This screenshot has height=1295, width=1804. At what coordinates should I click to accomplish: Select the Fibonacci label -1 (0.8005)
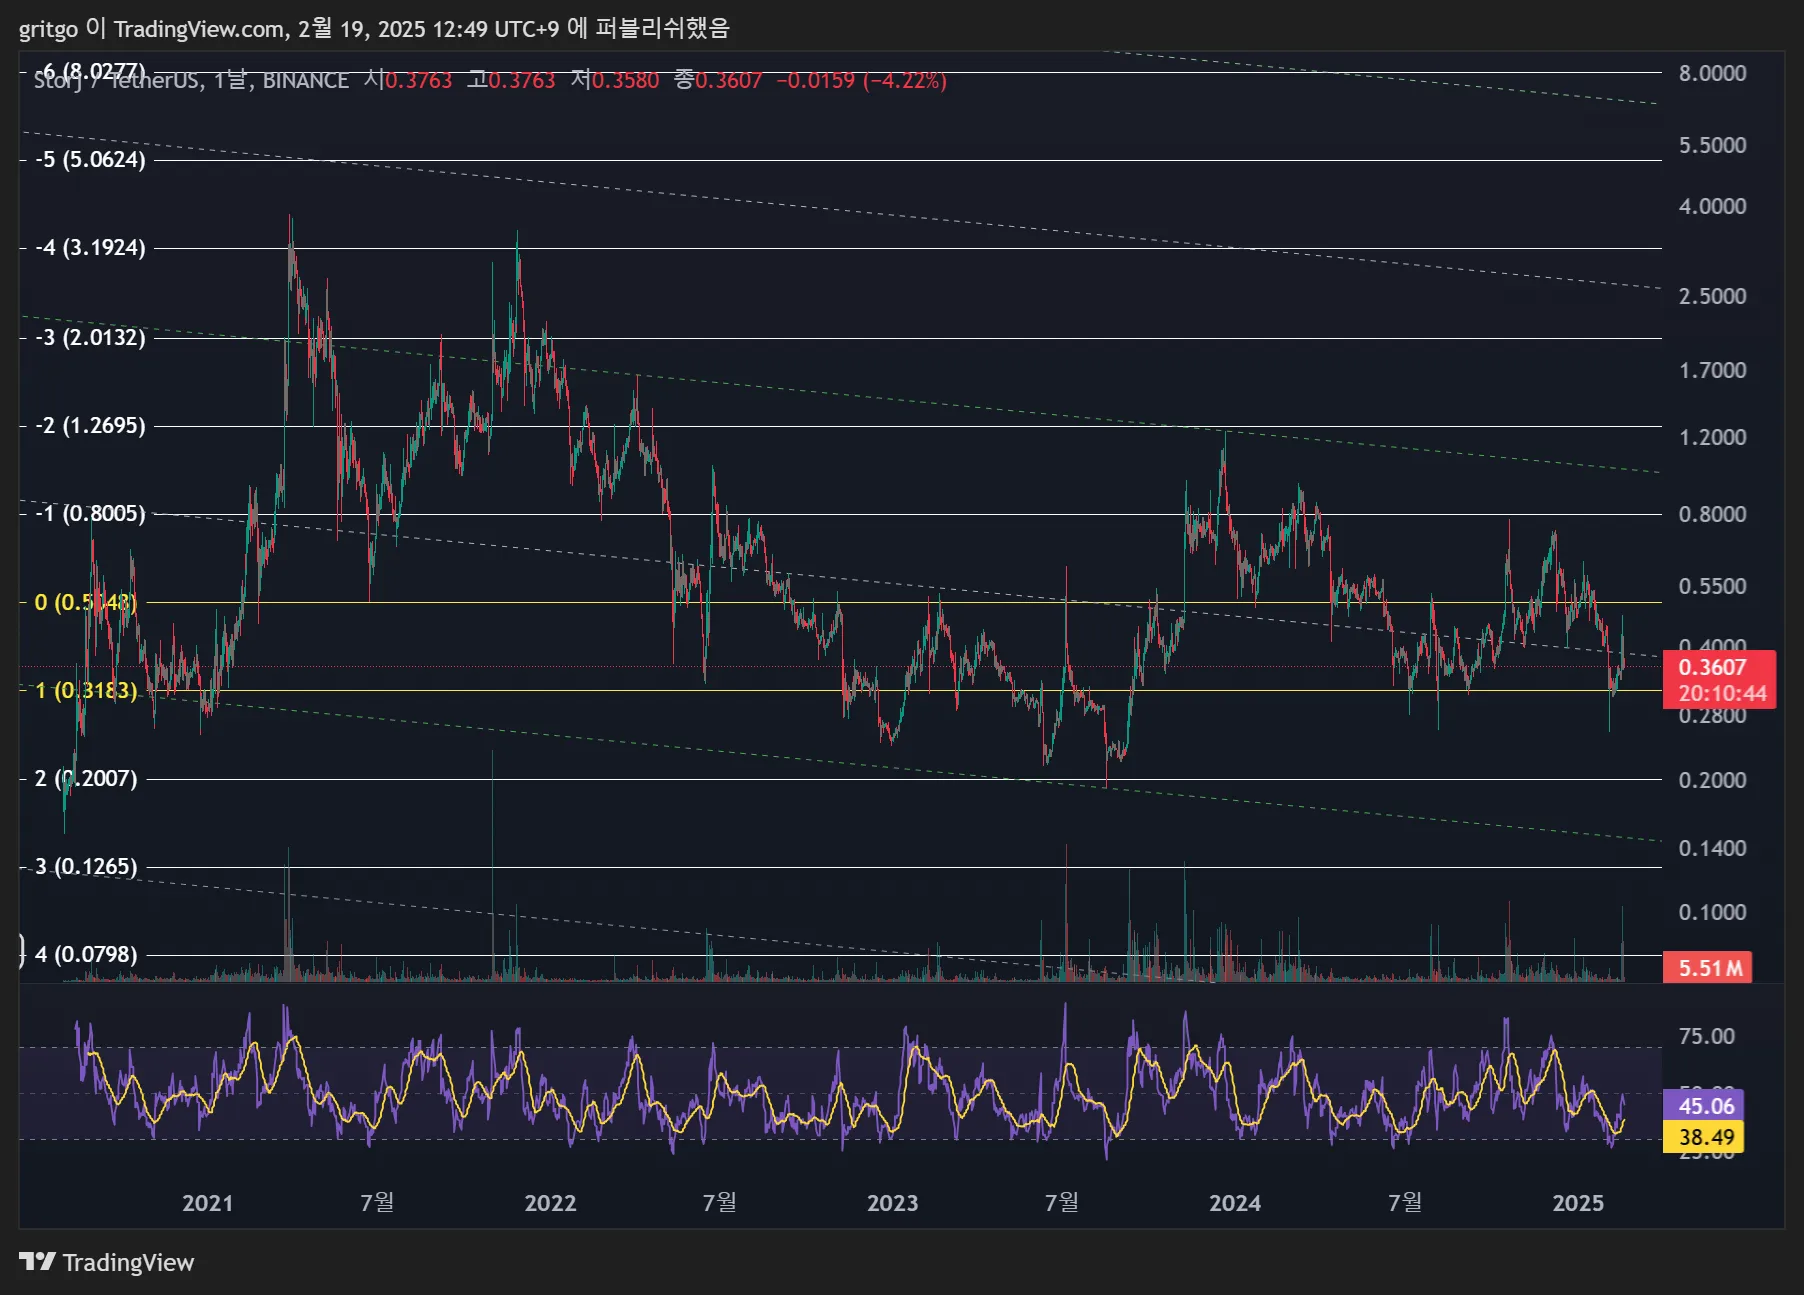pyautogui.click(x=90, y=514)
